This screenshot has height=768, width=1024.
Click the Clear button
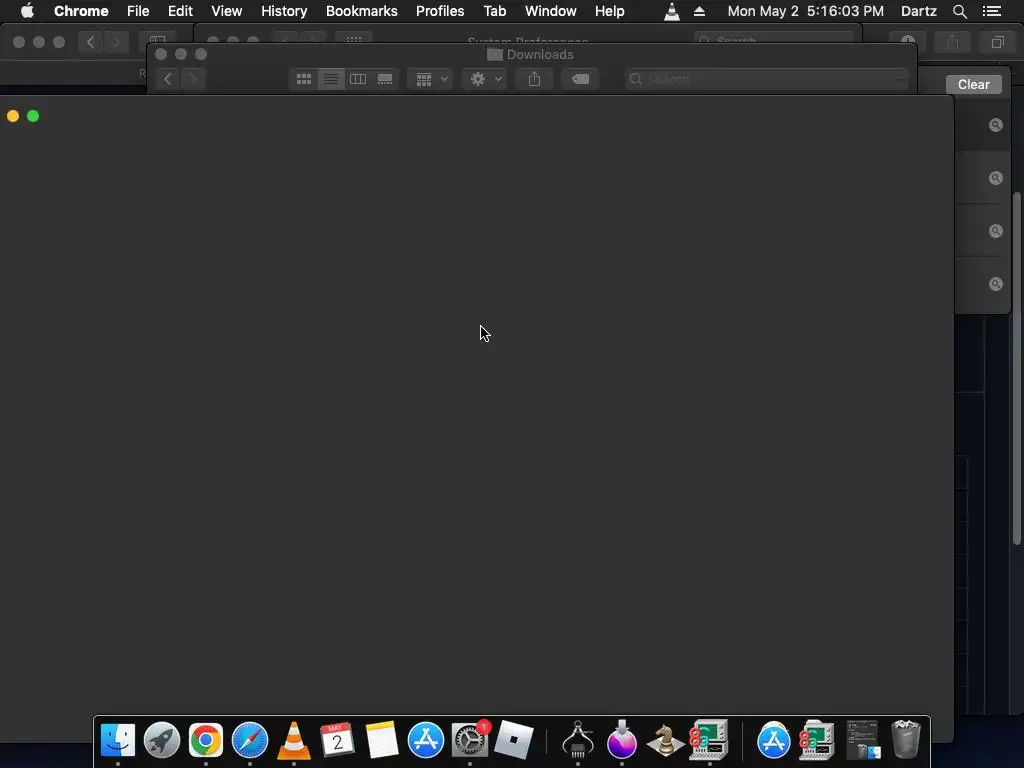pos(974,84)
